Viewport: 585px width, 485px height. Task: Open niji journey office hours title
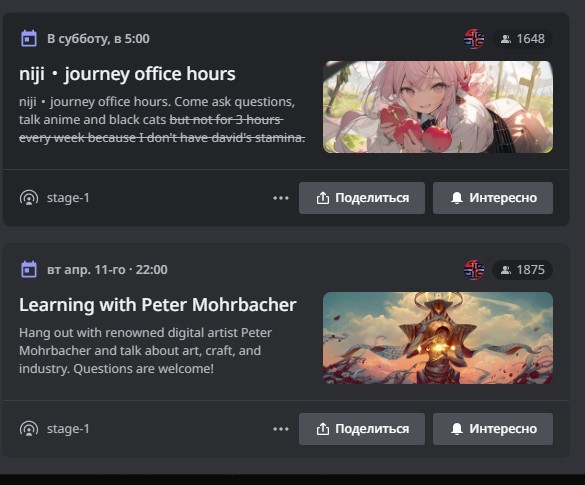(127, 74)
